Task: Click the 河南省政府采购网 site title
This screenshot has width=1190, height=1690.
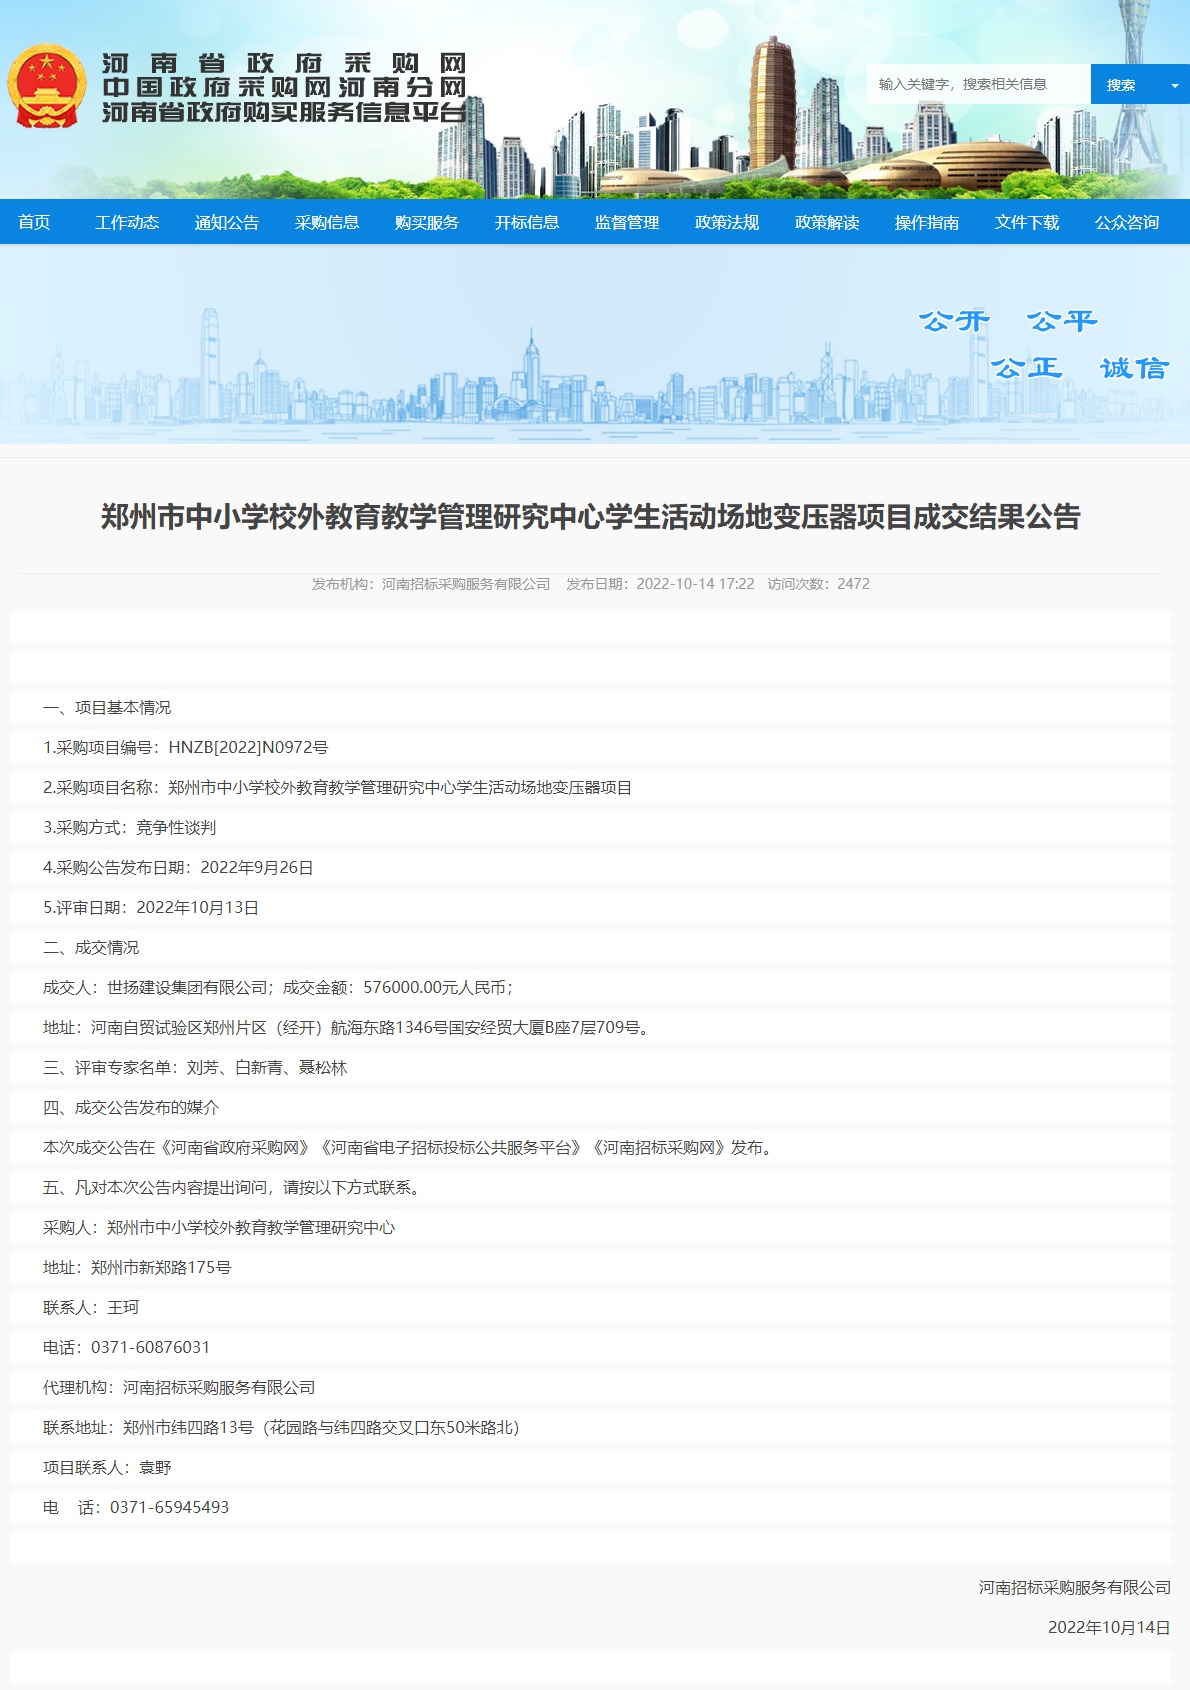Action: 284,64
